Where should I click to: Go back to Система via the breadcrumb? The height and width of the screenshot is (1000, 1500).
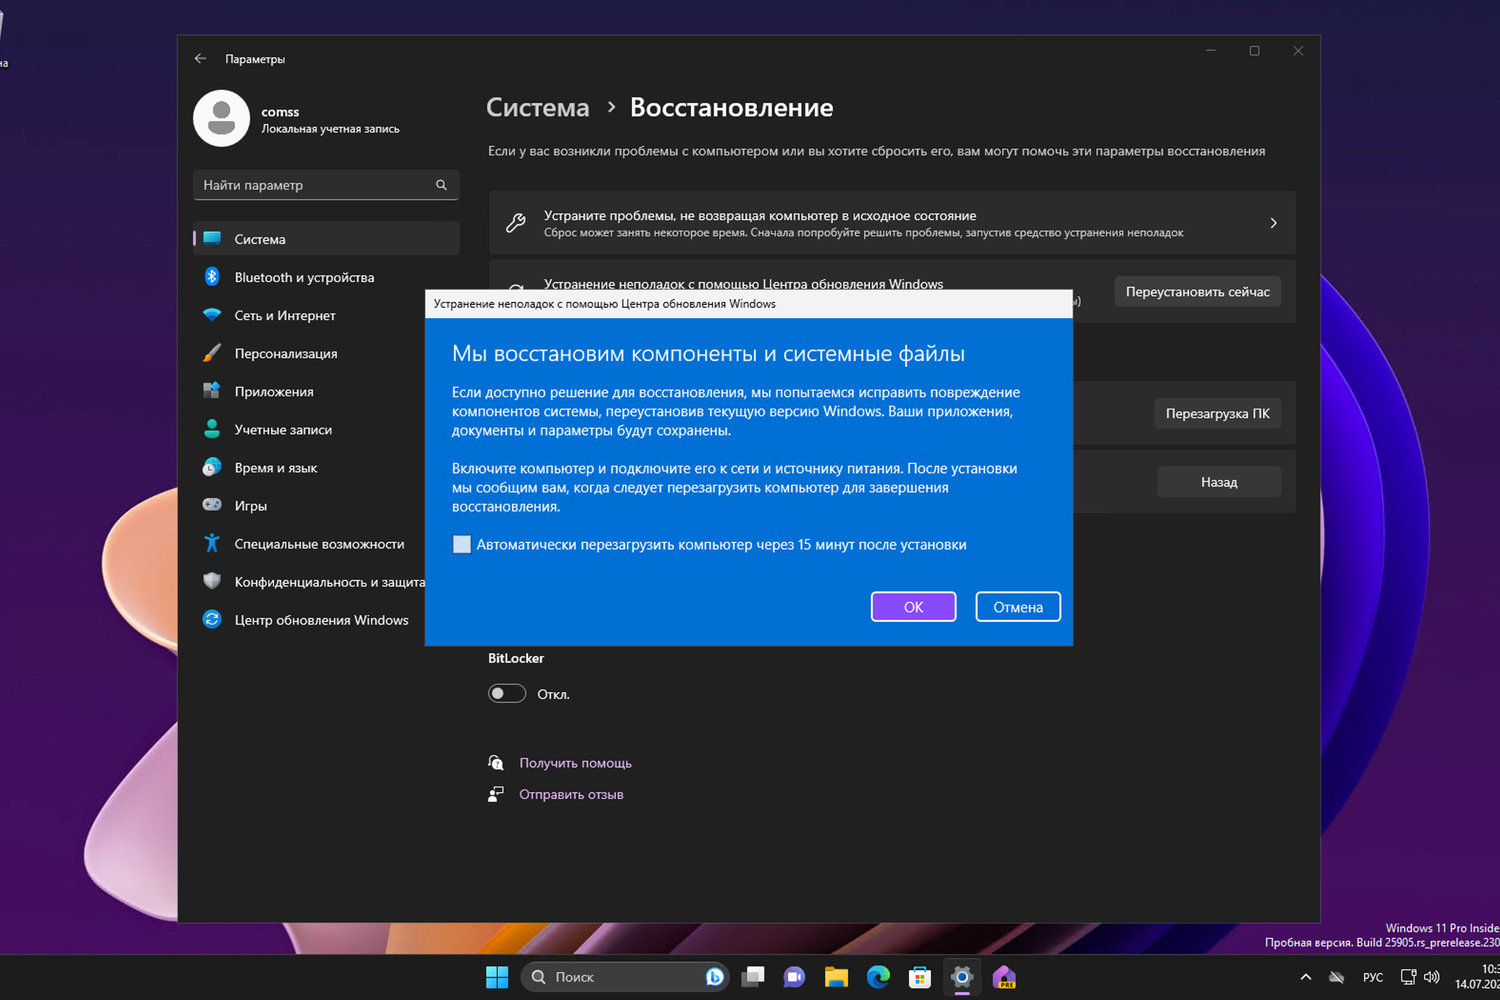pos(538,108)
